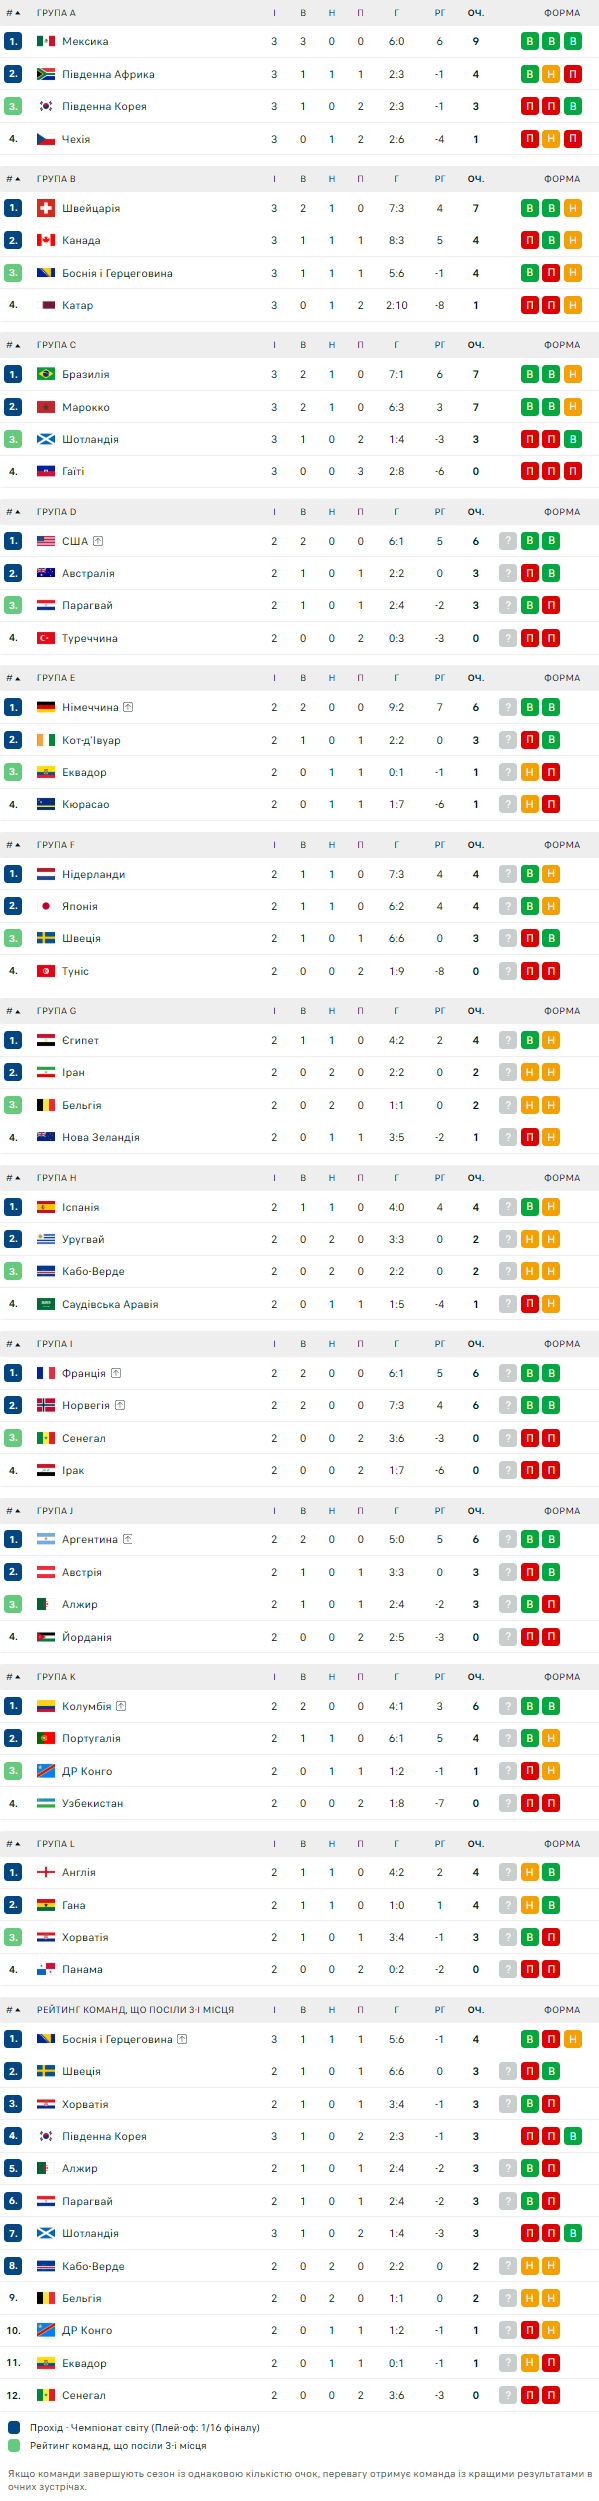The height and width of the screenshot is (2501, 599).
Task: Click the РГ column header in Group H
Action: (x=440, y=1178)
